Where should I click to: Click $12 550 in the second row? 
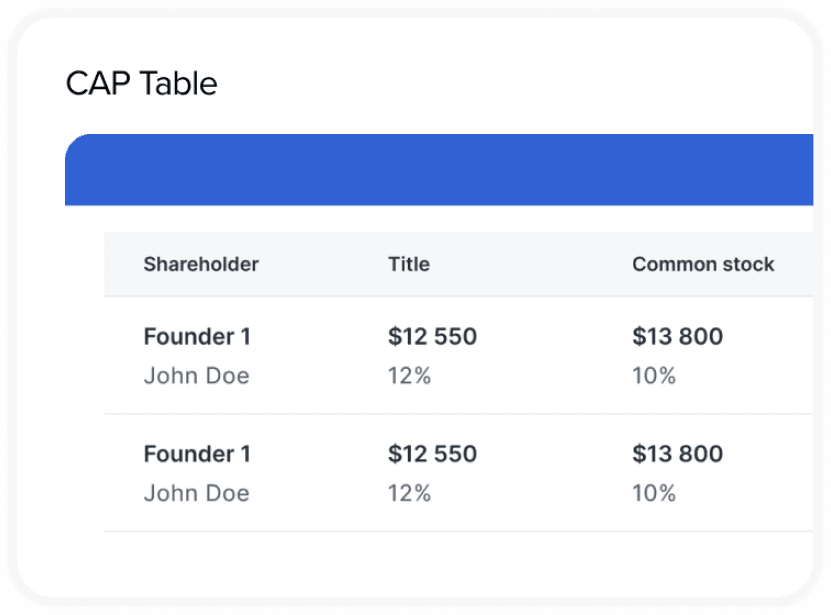[432, 454]
